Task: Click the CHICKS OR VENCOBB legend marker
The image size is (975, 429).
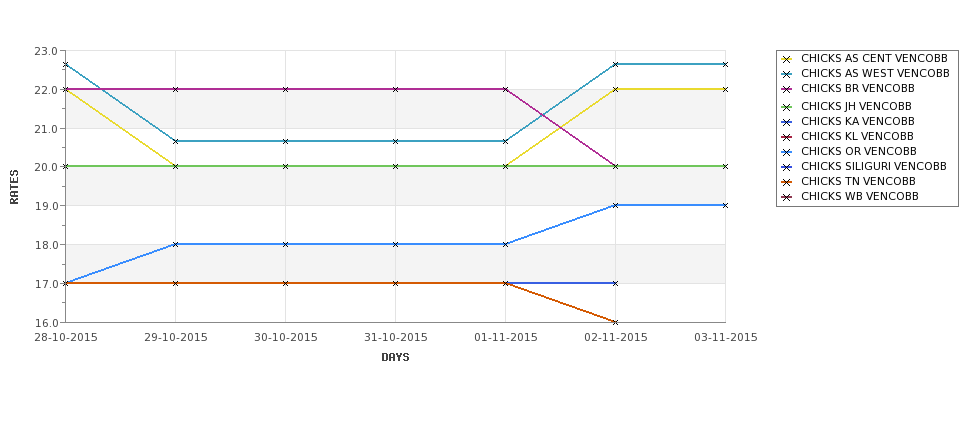Action: pyautogui.click(x=787, y=152)
